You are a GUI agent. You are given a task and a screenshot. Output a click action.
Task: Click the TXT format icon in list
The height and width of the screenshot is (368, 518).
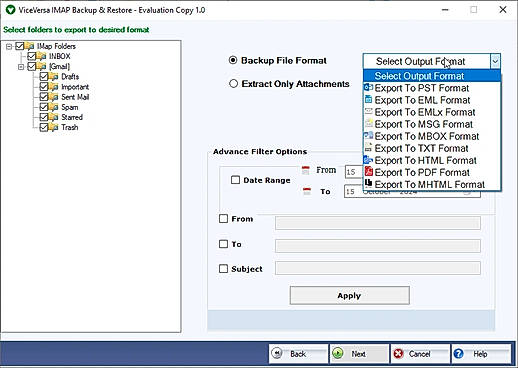tap(368, 148)
